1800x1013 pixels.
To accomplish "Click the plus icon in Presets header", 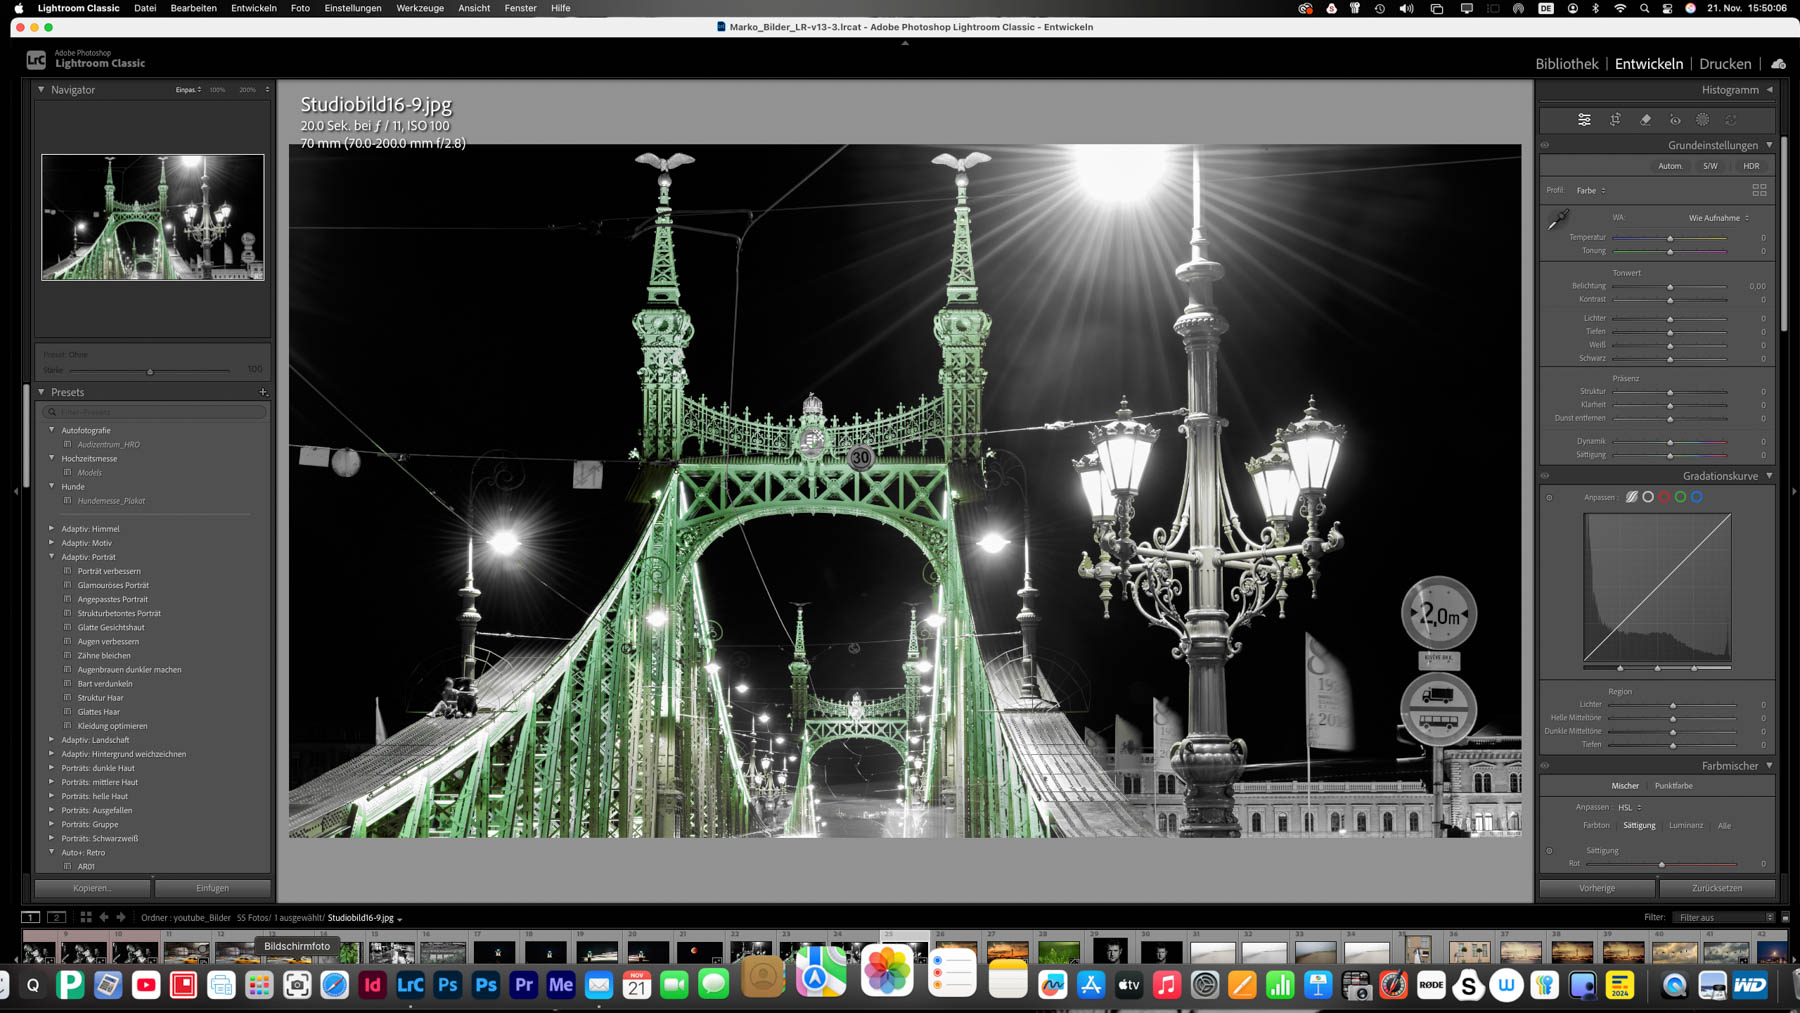I will tap(263, 392).
